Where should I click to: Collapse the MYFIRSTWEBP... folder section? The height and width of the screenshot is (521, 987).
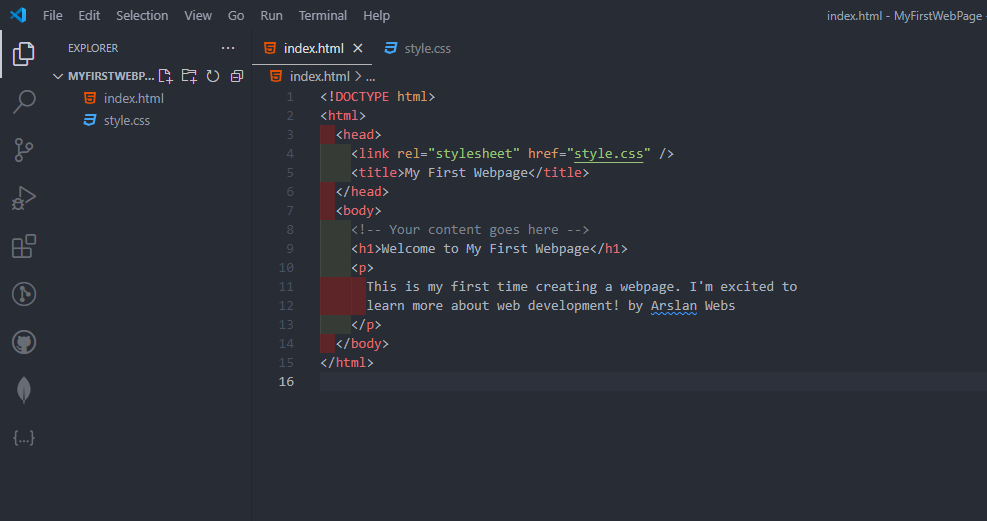[58, 76]
